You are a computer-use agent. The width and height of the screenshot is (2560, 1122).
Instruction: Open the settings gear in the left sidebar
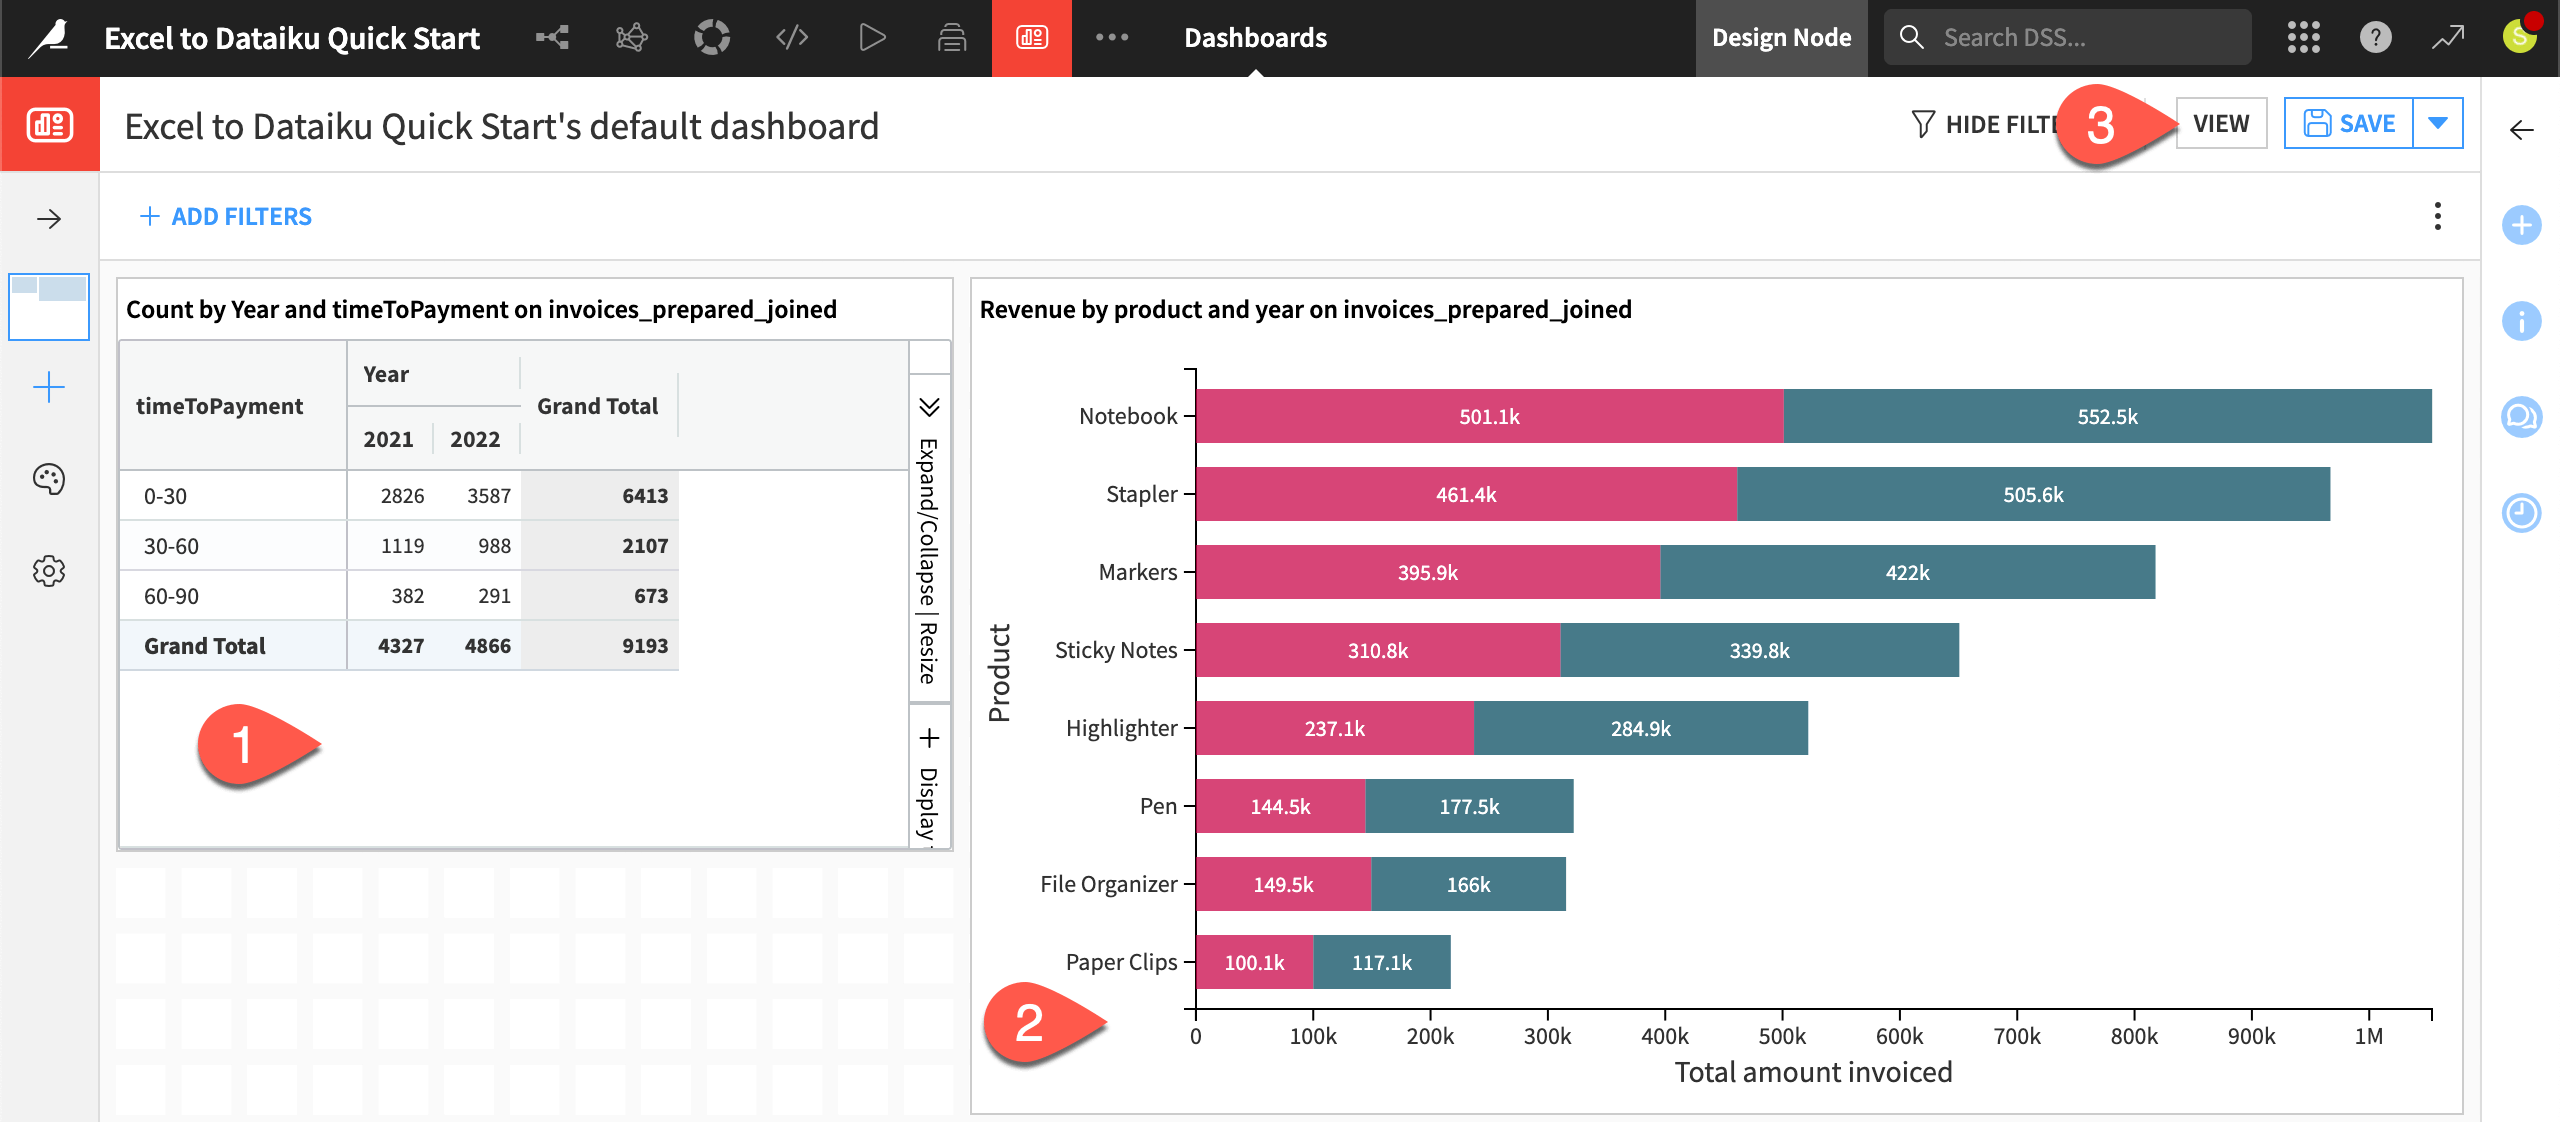tap(48, 571)
